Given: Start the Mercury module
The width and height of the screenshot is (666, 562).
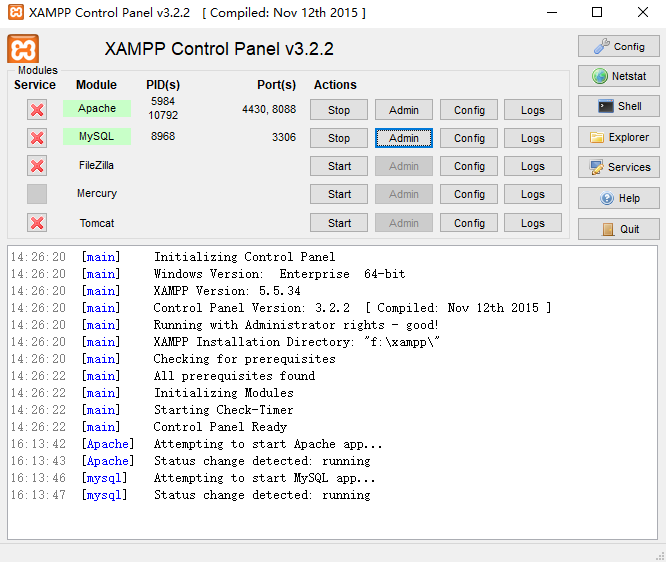Looking at the screenshot, I should pos(339,194).
